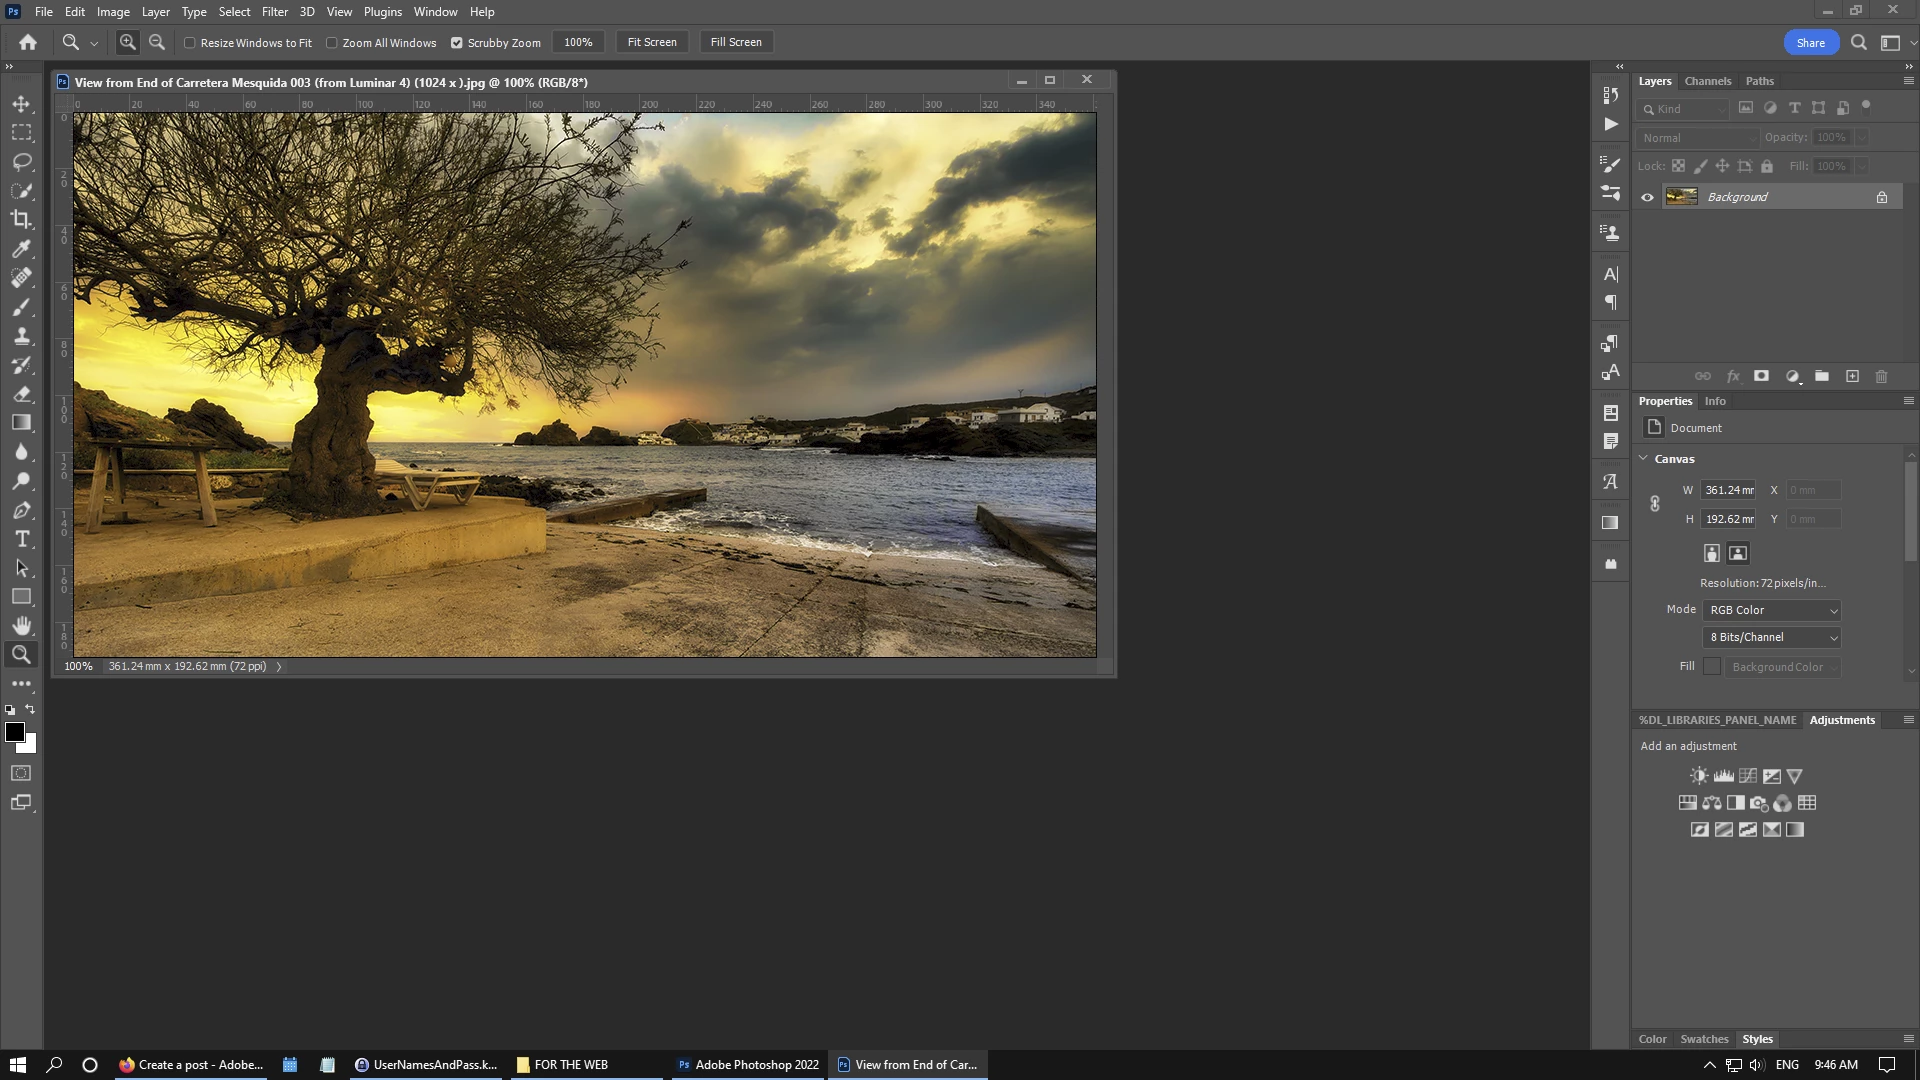Add Brightness/Contrast adjustment icon
The width and height of the screenshot is (1920, 1080).
tap(1699, 776)
